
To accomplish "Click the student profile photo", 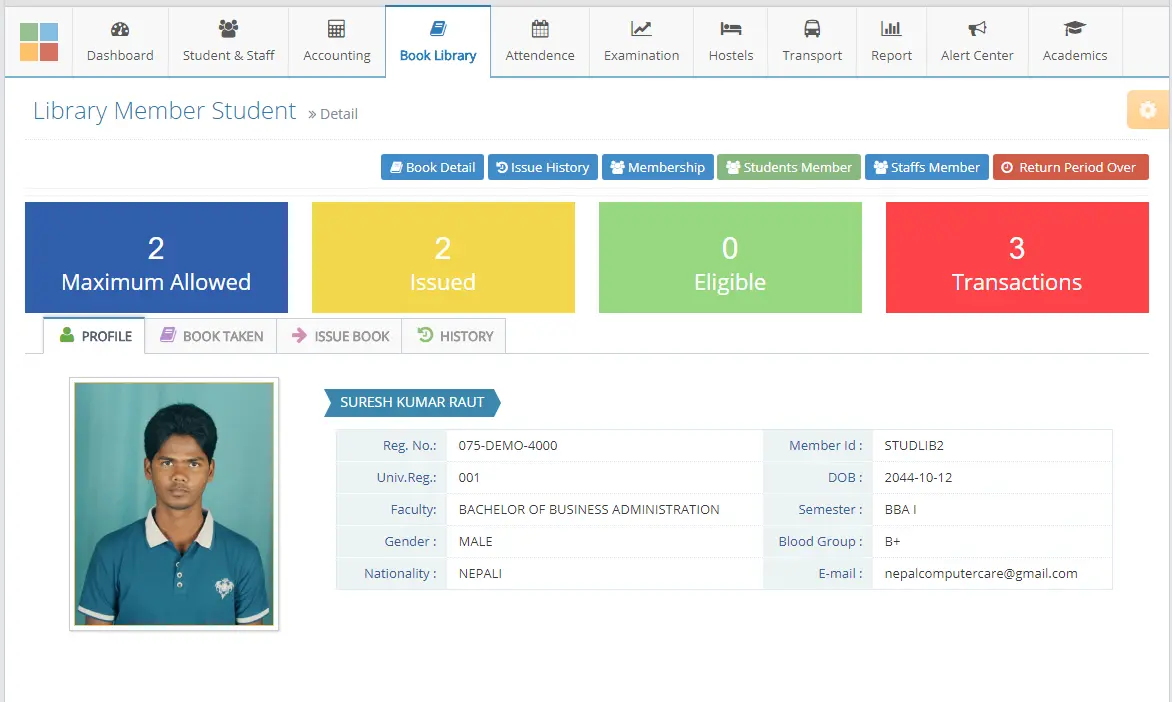I will [173, 503].
